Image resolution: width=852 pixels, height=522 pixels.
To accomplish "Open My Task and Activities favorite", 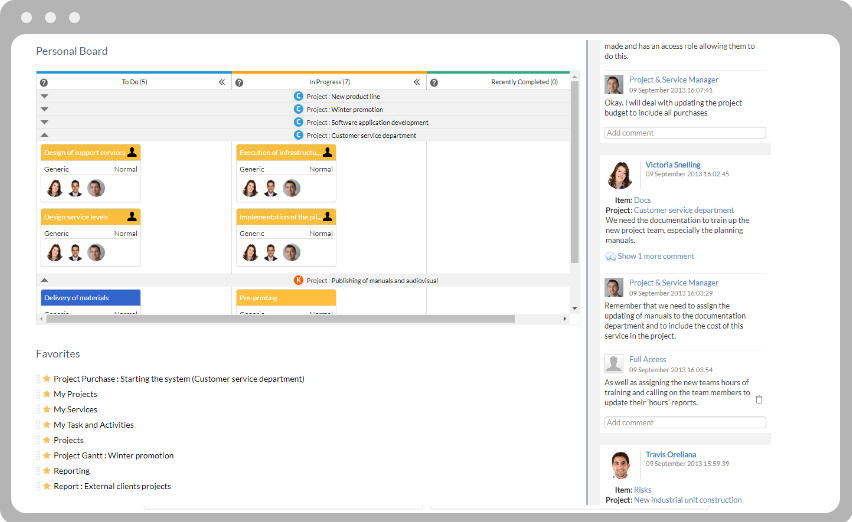I will 93,425.
